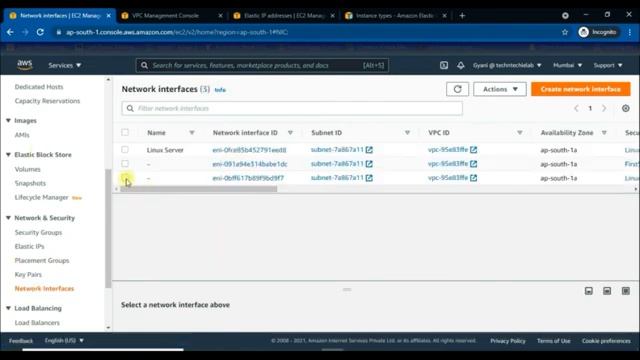Switch to Elastic IP addresses tab

[x=283, y=16]
